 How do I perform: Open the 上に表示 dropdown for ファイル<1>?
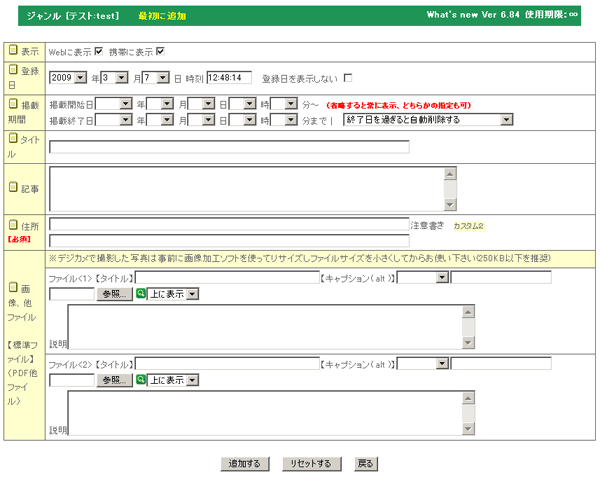174,294
